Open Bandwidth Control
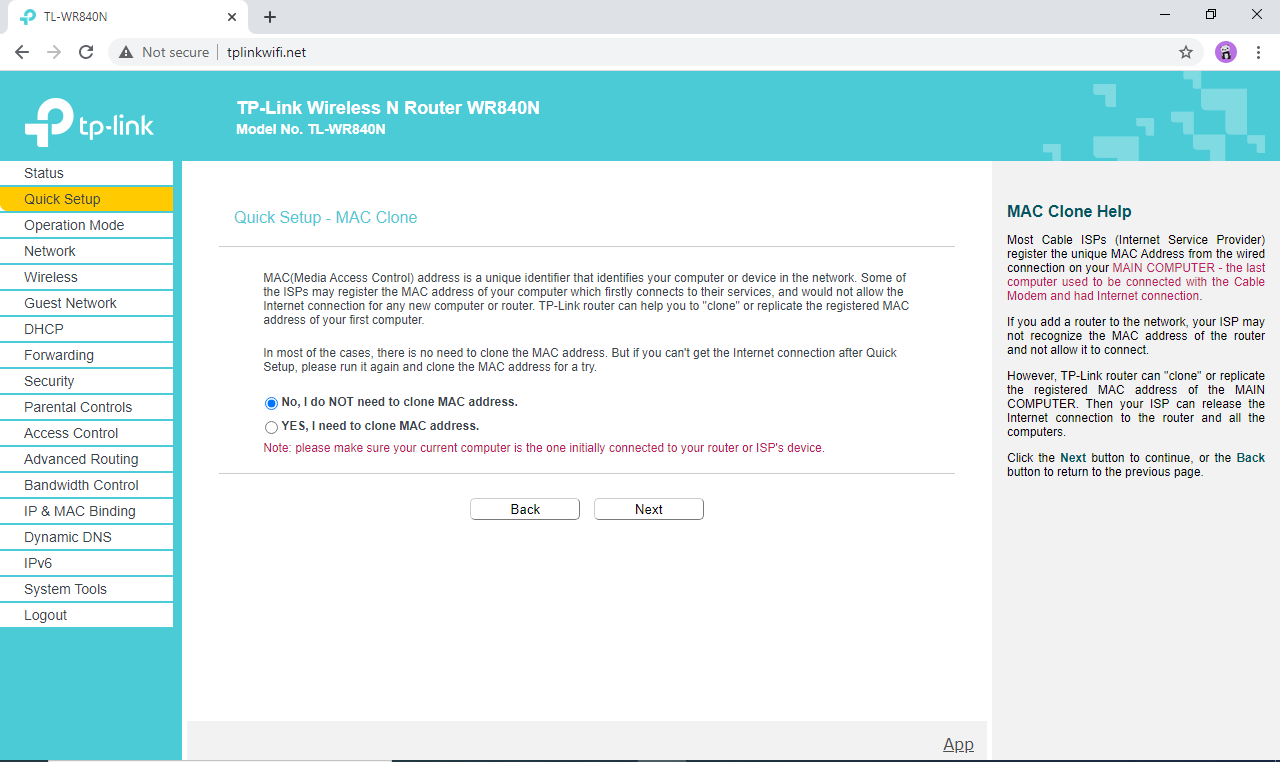The image size is (1280, 762). click(x=87, y=485)
